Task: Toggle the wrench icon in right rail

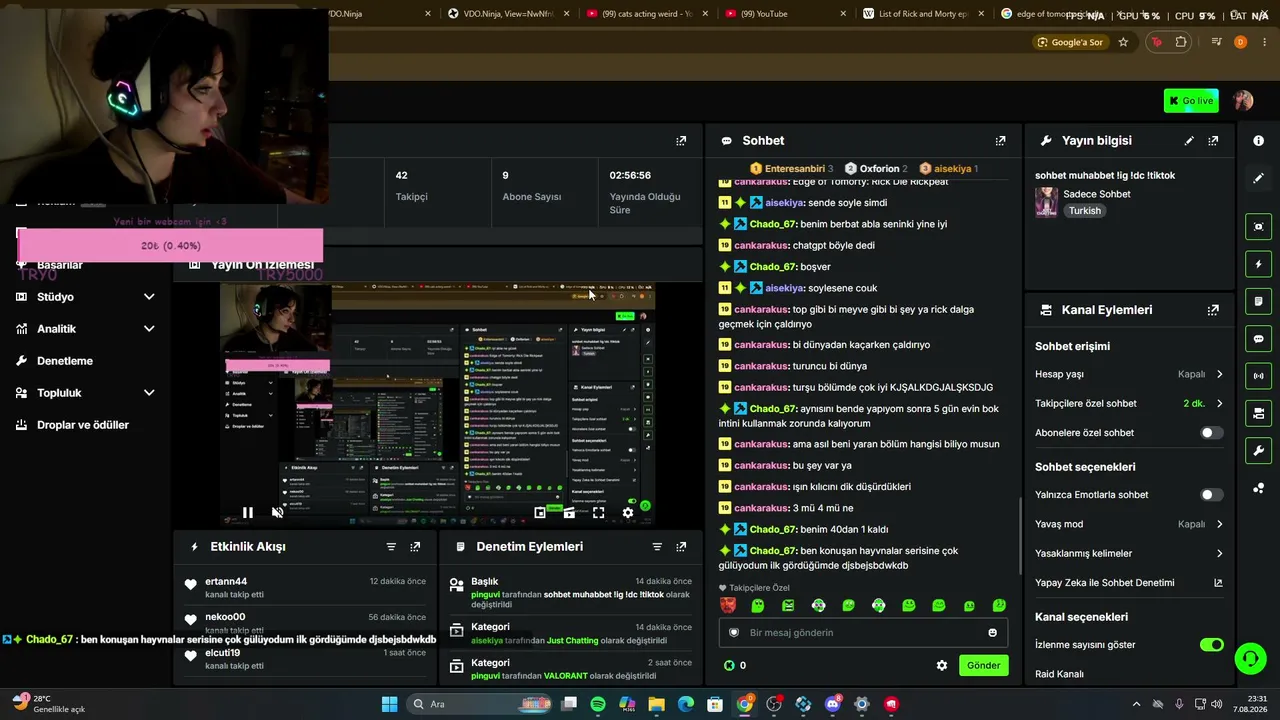Action: point(1258,451)
